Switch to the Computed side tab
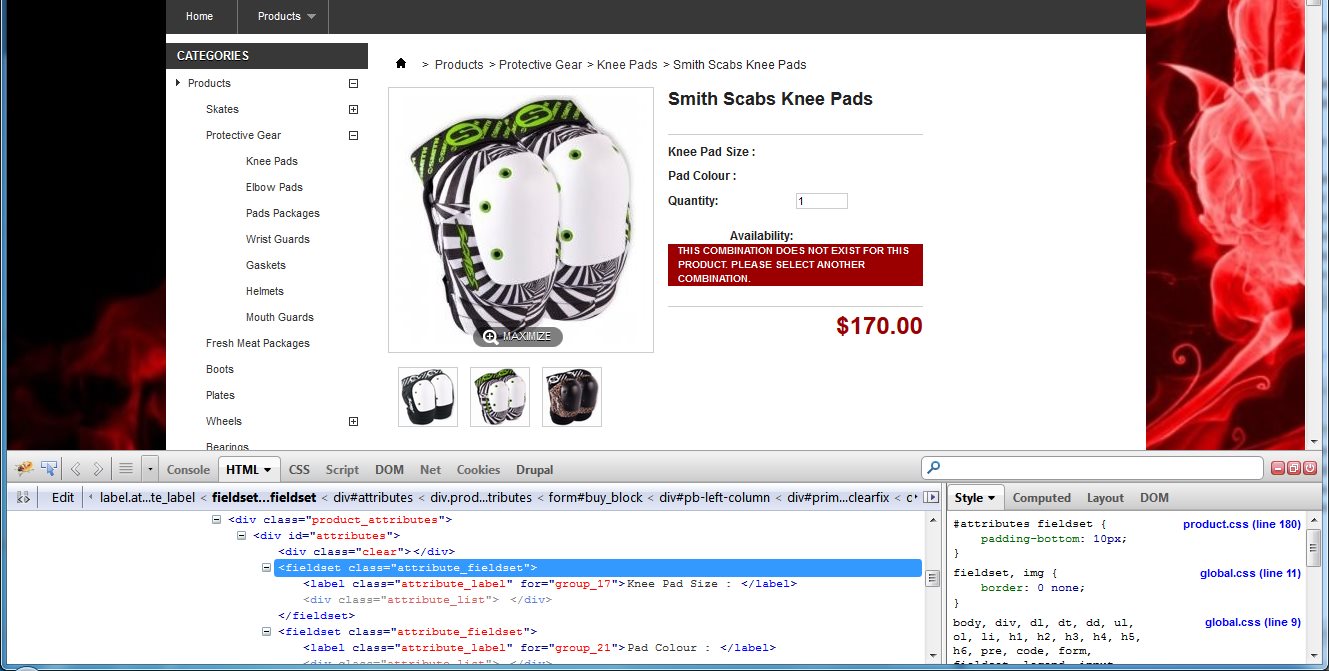The image size is (1329, 671). coord(1041,498)
